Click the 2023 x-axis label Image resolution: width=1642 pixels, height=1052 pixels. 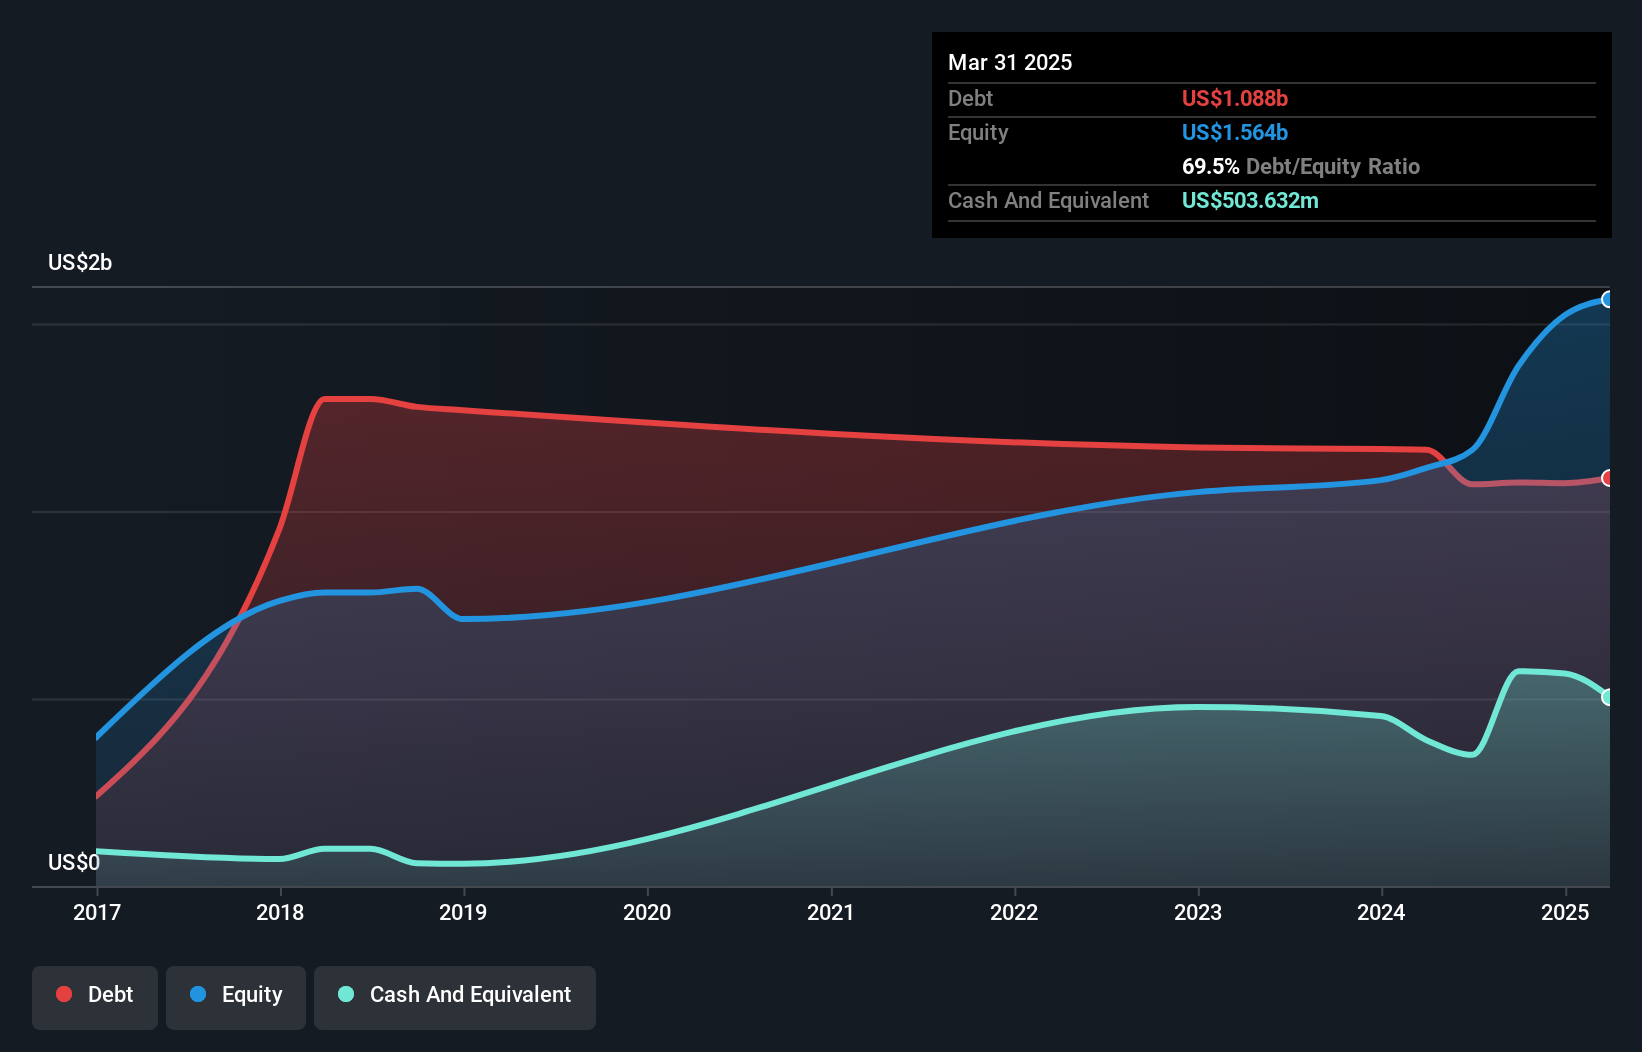coord(1198,912)
